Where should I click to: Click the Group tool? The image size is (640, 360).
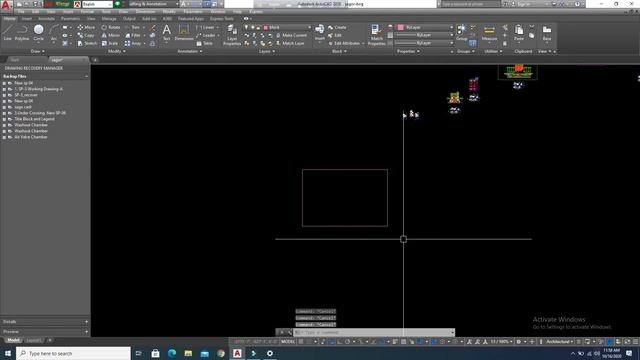click(462, 32)
